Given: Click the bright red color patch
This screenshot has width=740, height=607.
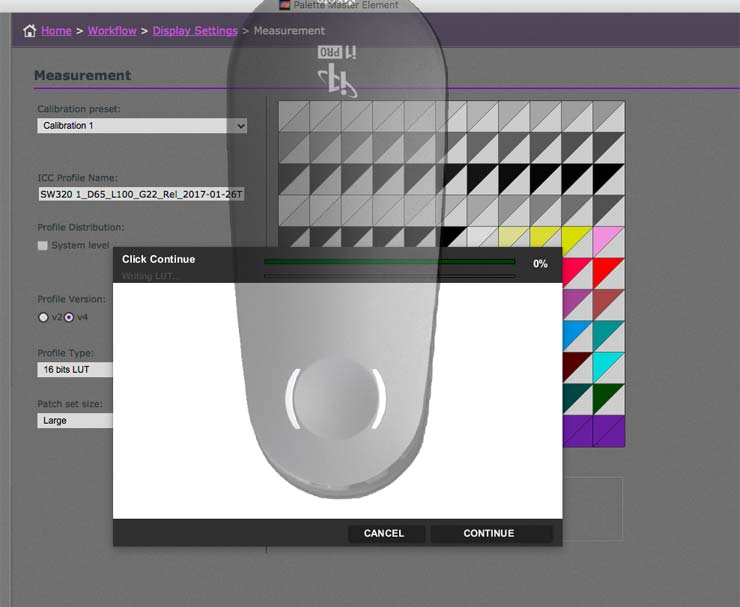Looking at the screenshot, I should tap(609, 274).
